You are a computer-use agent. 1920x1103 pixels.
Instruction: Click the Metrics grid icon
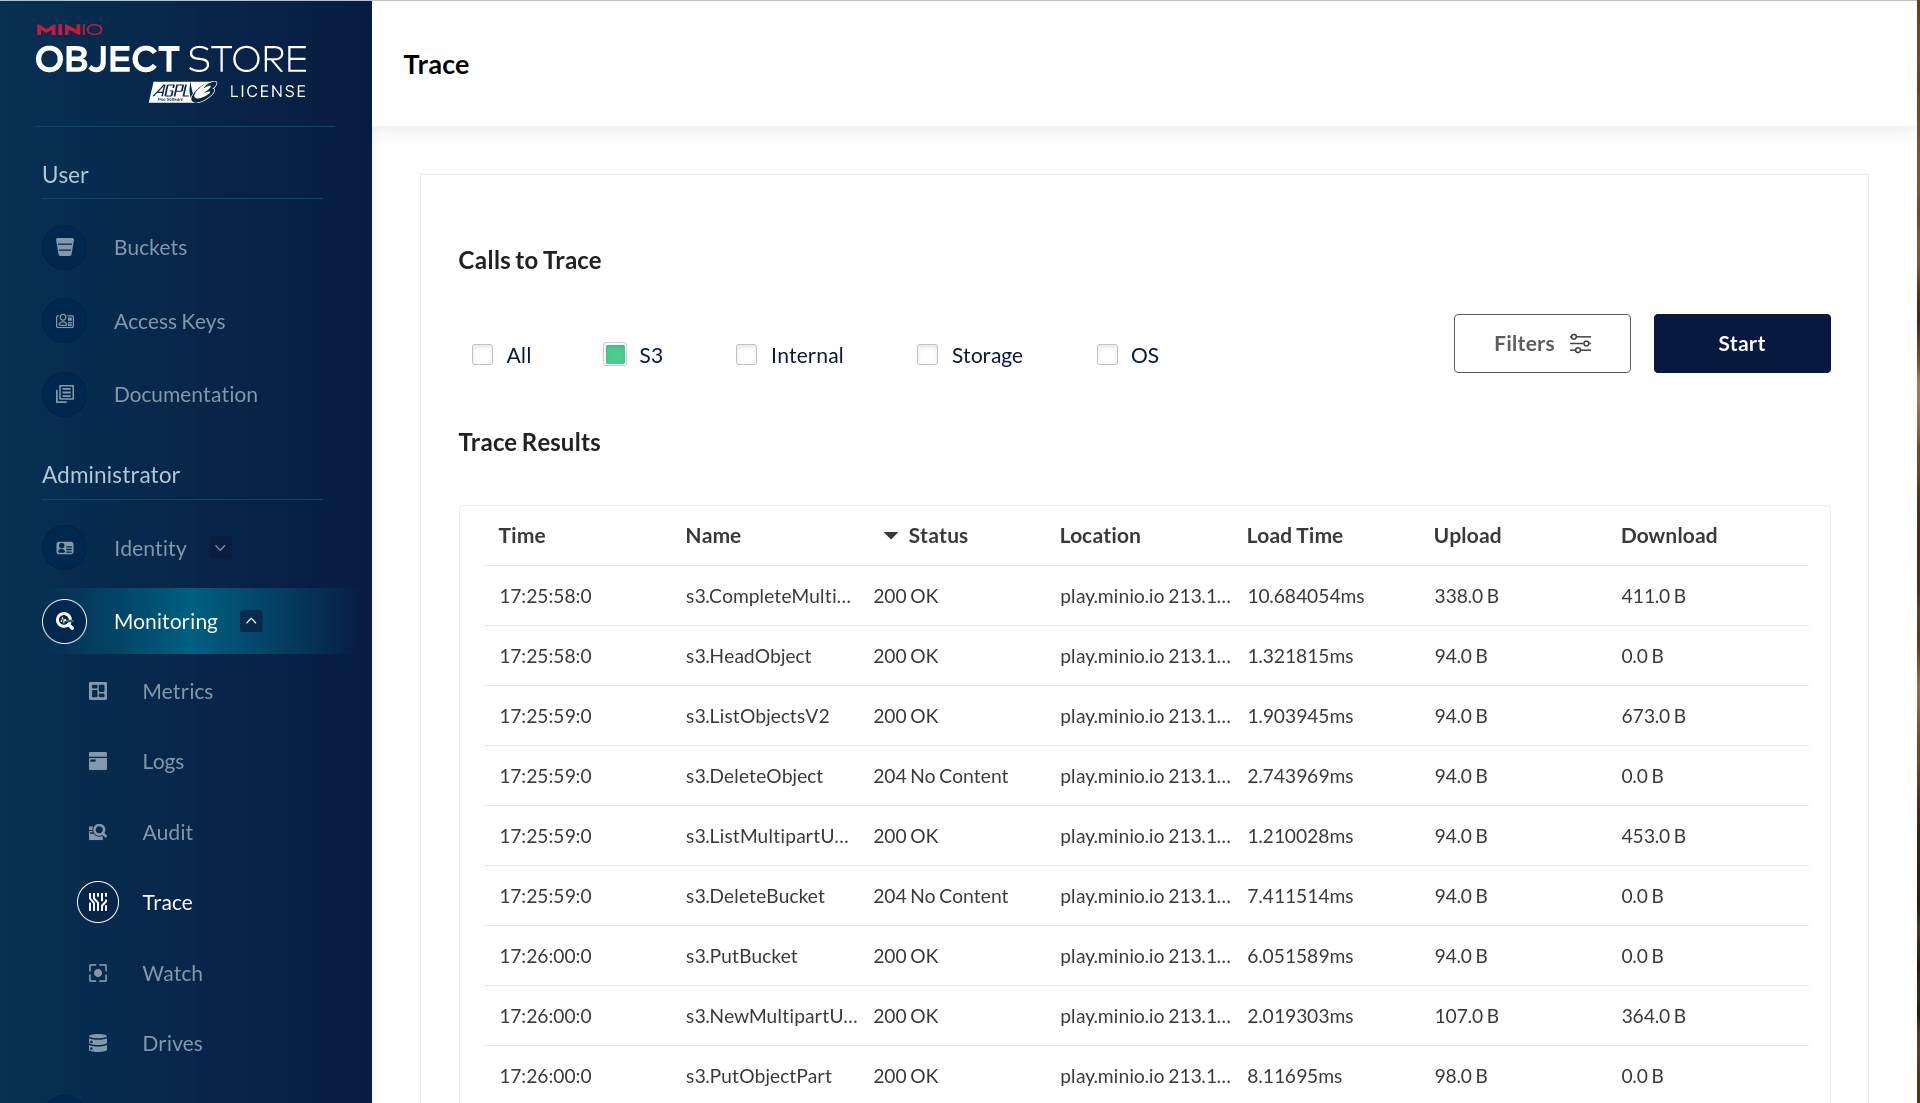(x=98, y=691)
